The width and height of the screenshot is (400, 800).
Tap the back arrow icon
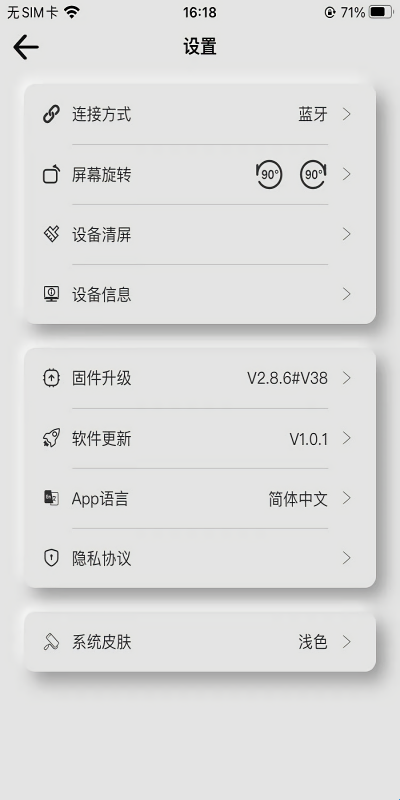26,47
